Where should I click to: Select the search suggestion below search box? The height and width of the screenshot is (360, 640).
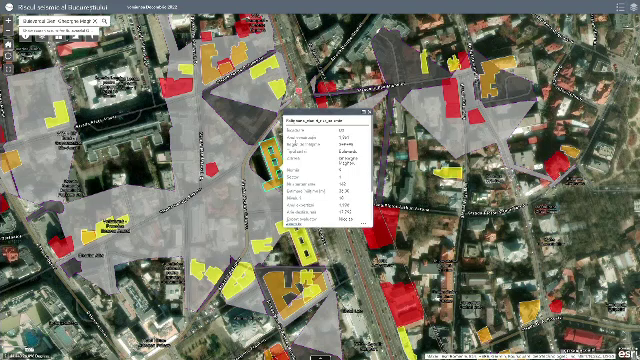[x=59, y=31]
